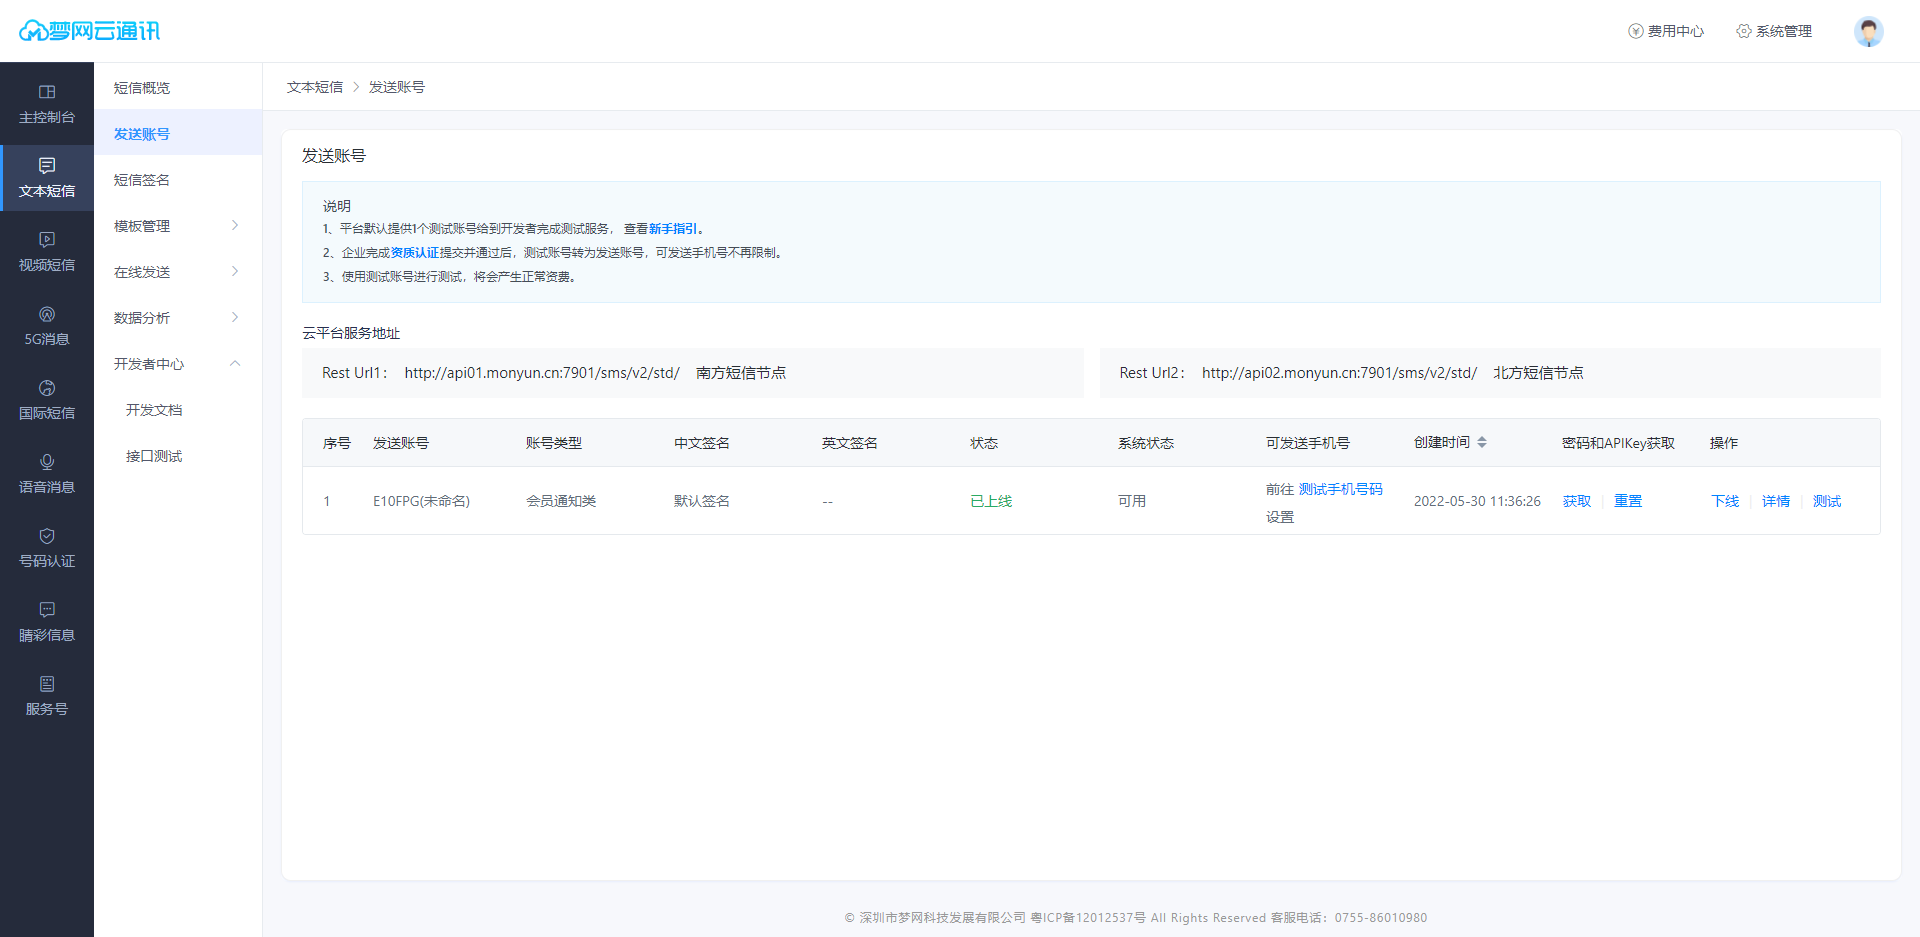Click the 可用 system status cell
Screen dimensions: 1920x937
tap(1132, 501)
